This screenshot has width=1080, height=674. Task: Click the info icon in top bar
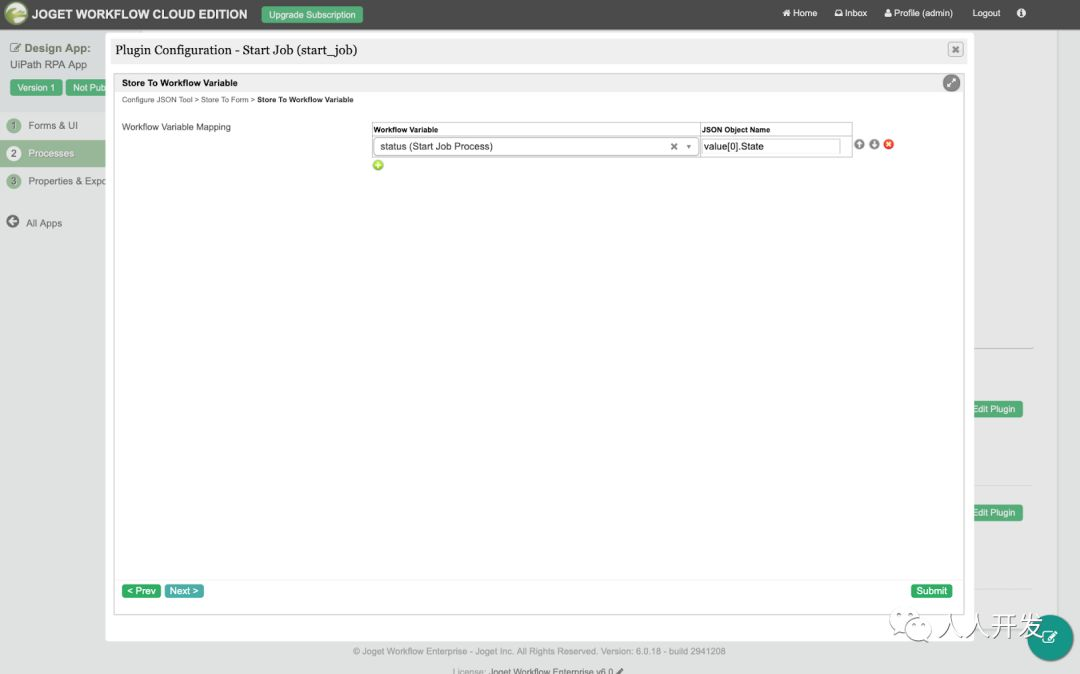pos(1021,13)
